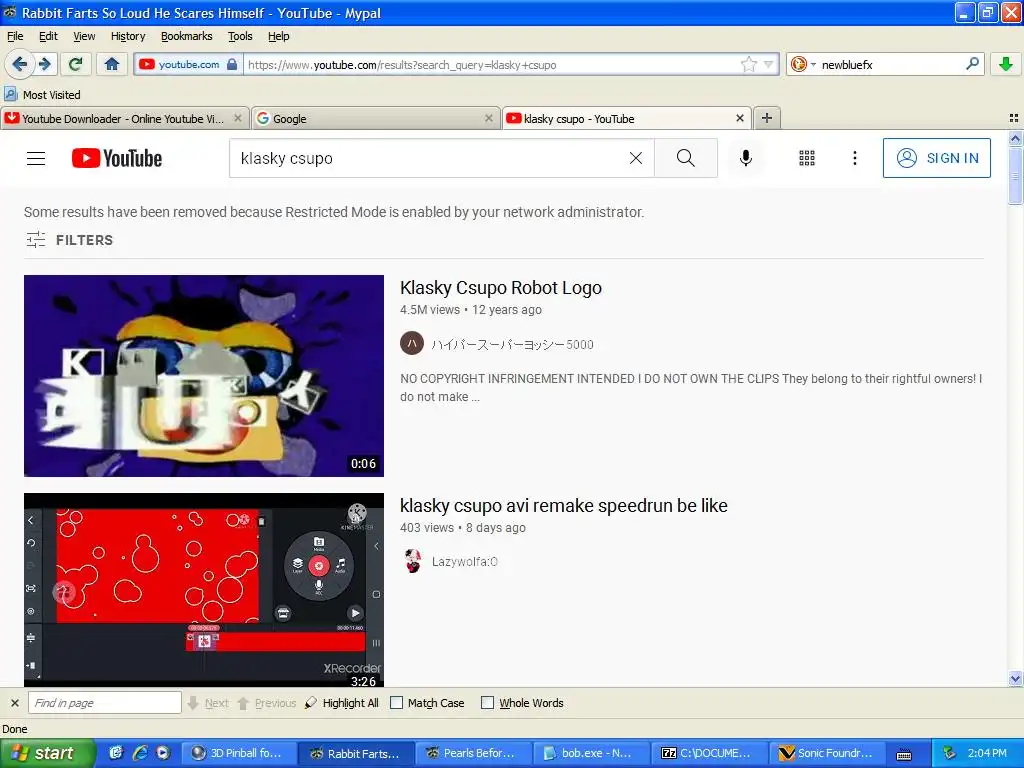Open the File menu
Viewport: 1024px width, 768px height.
click(15, 36)
